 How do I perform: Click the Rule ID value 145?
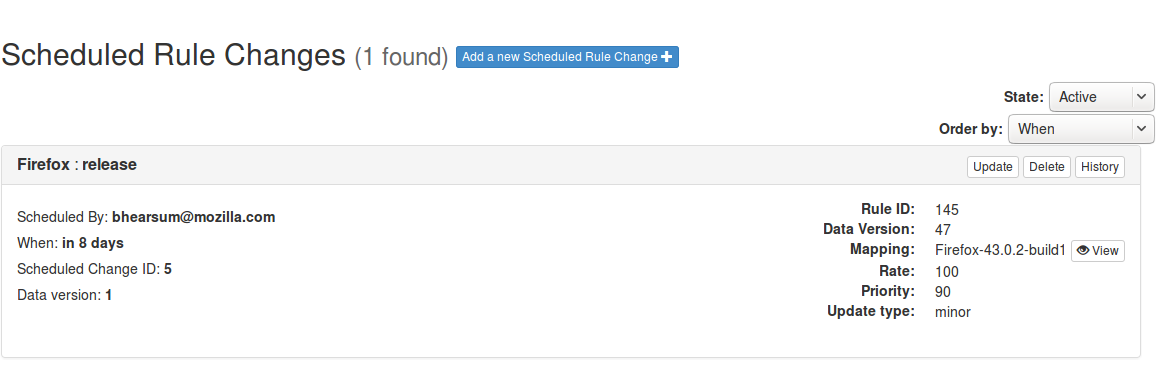pos(947,210)
